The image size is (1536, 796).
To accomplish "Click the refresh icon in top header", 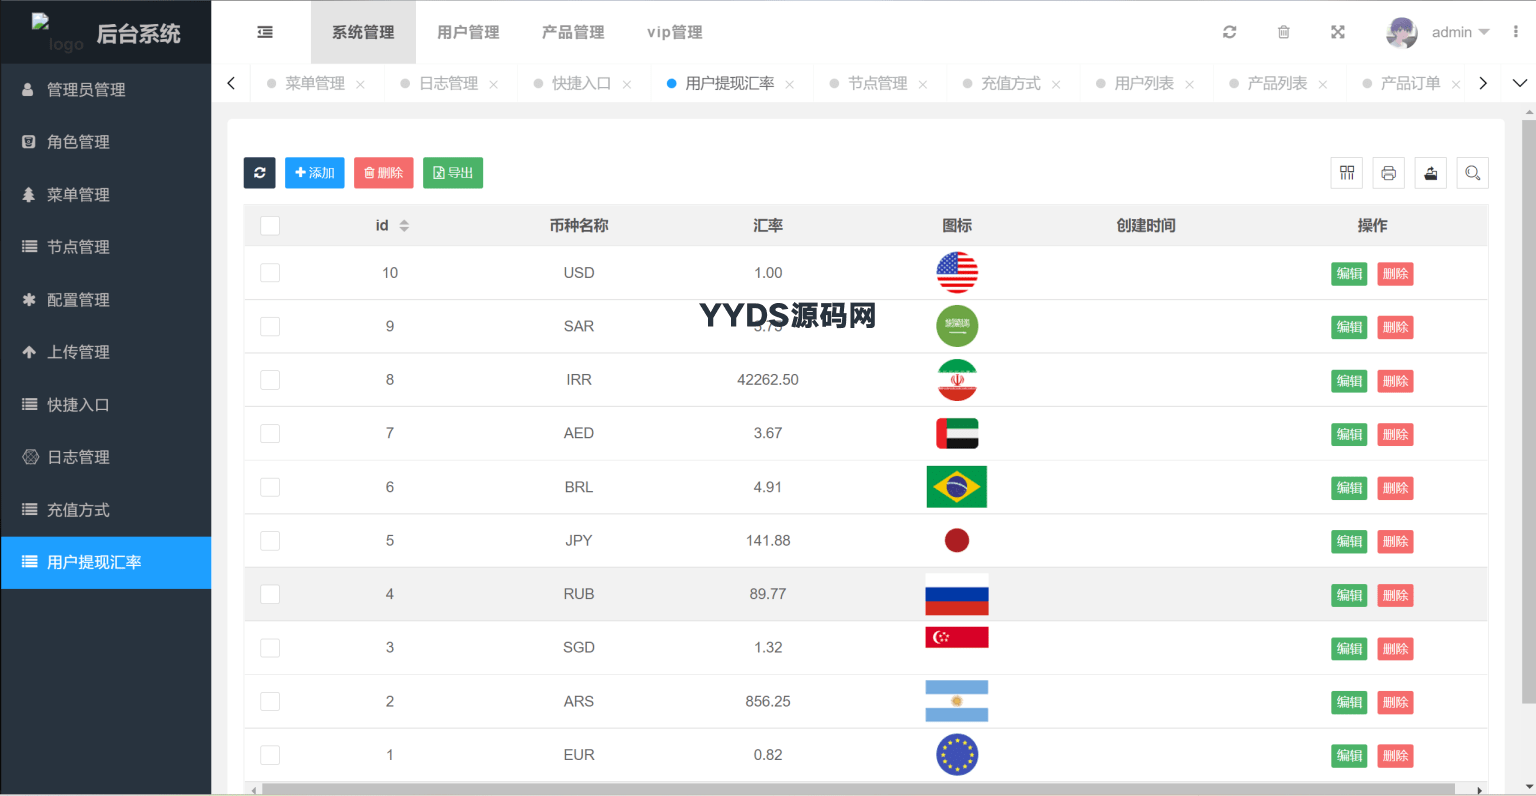I will pyautogui.click(x=1229, y=32).
